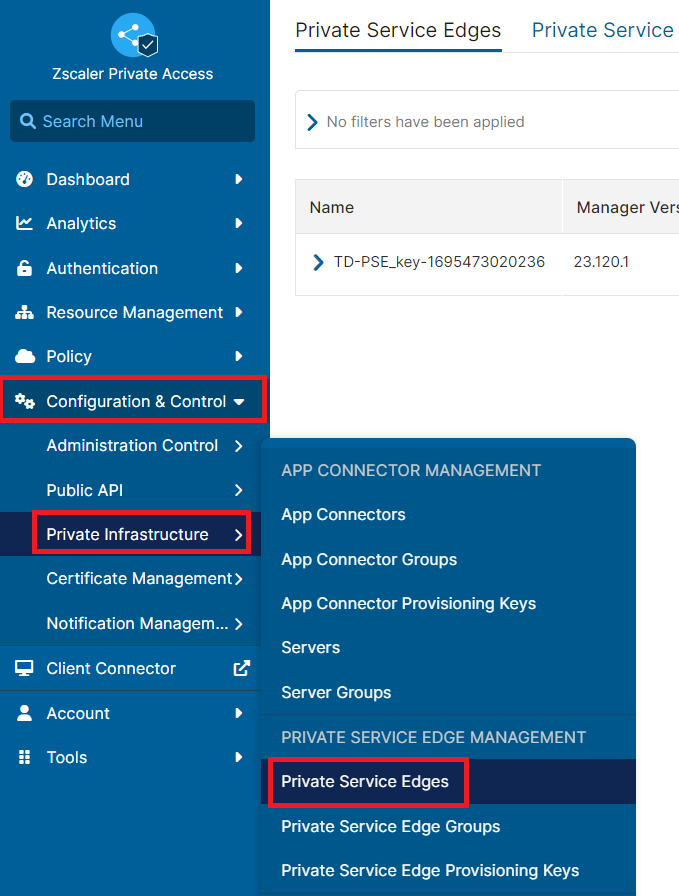
Task: Open the Tools menu
Action: 132,757
